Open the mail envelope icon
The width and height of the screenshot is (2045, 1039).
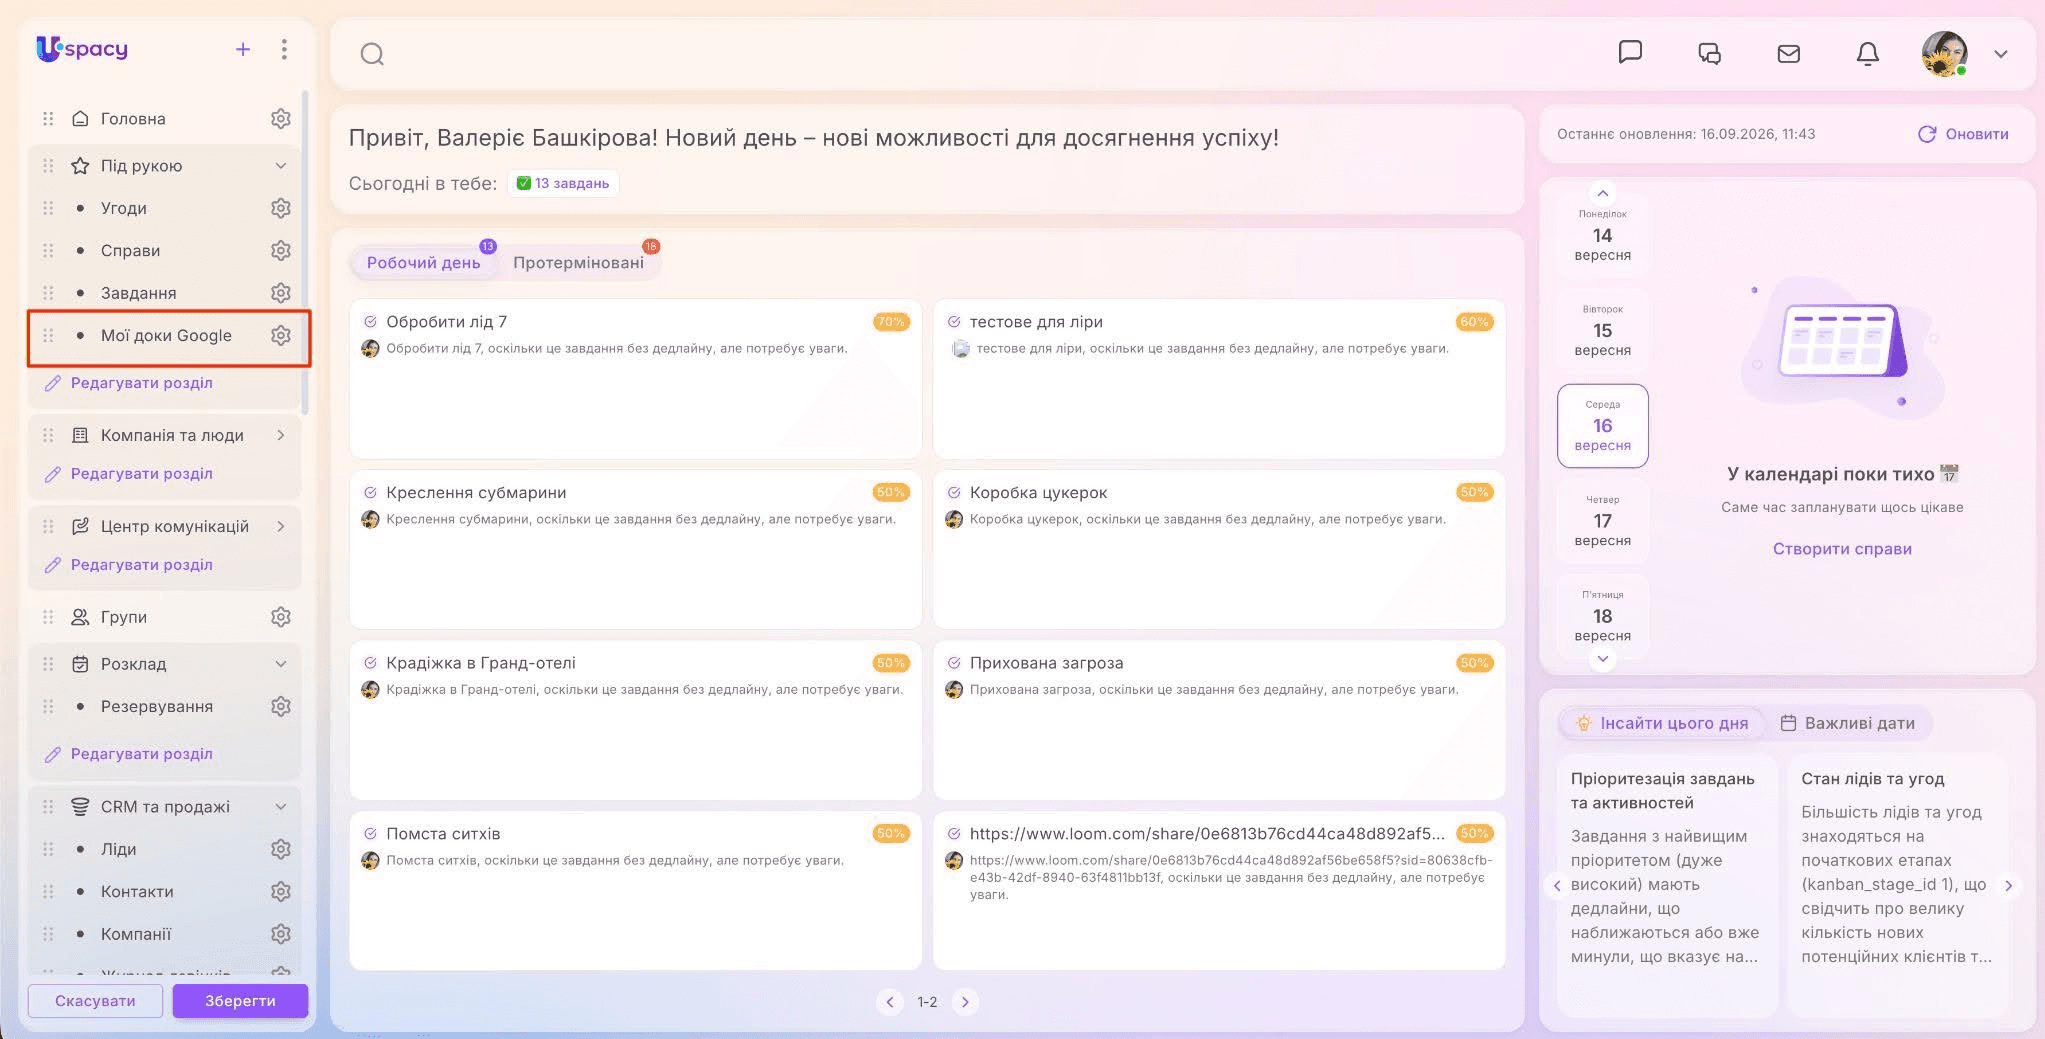(x=1789, y=53)
